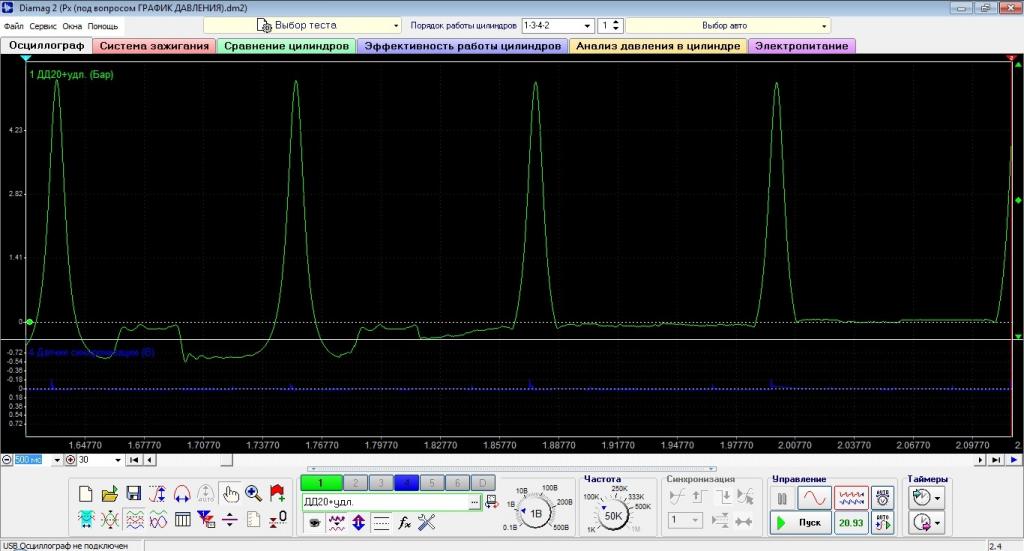The image size is (1024, 551).
Task: Click the blue up-down arrows channel icon
Action: click(359, 522)
